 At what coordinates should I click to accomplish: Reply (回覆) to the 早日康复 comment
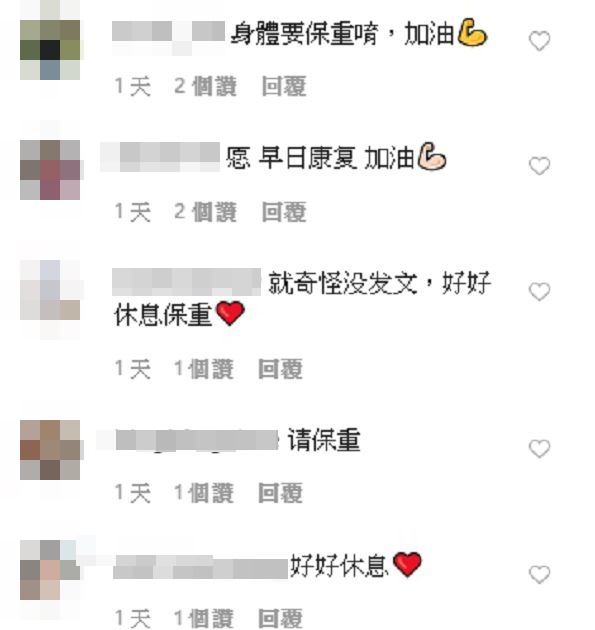tap(284, 212)
